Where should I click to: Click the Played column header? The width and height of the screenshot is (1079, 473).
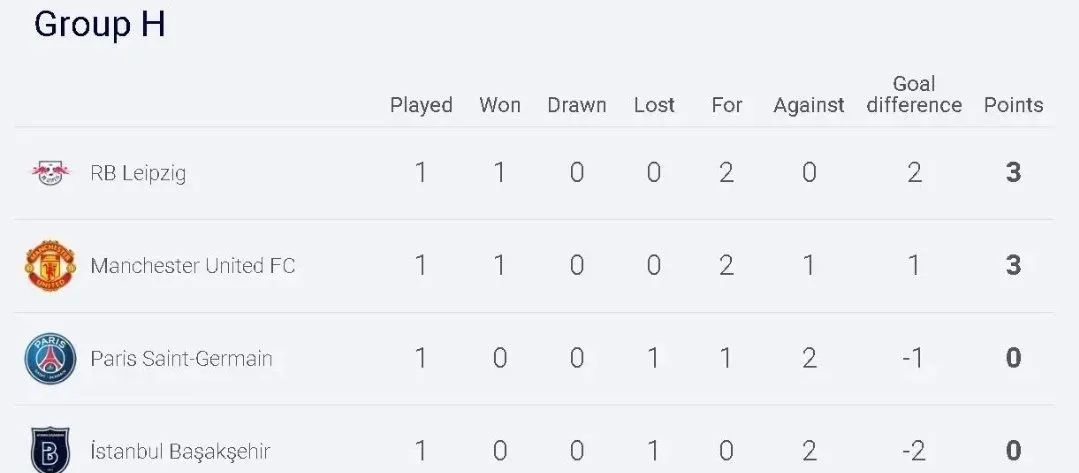421,105
